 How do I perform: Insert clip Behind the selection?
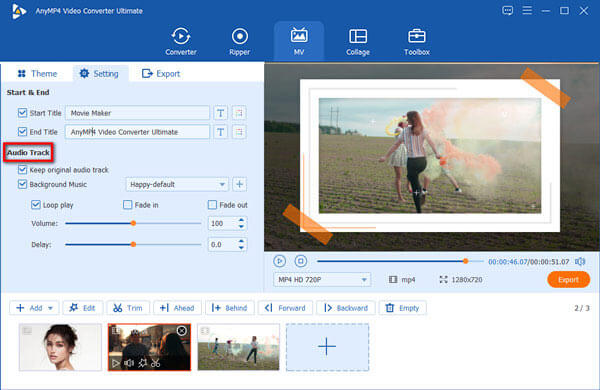(x=230, y=308)
